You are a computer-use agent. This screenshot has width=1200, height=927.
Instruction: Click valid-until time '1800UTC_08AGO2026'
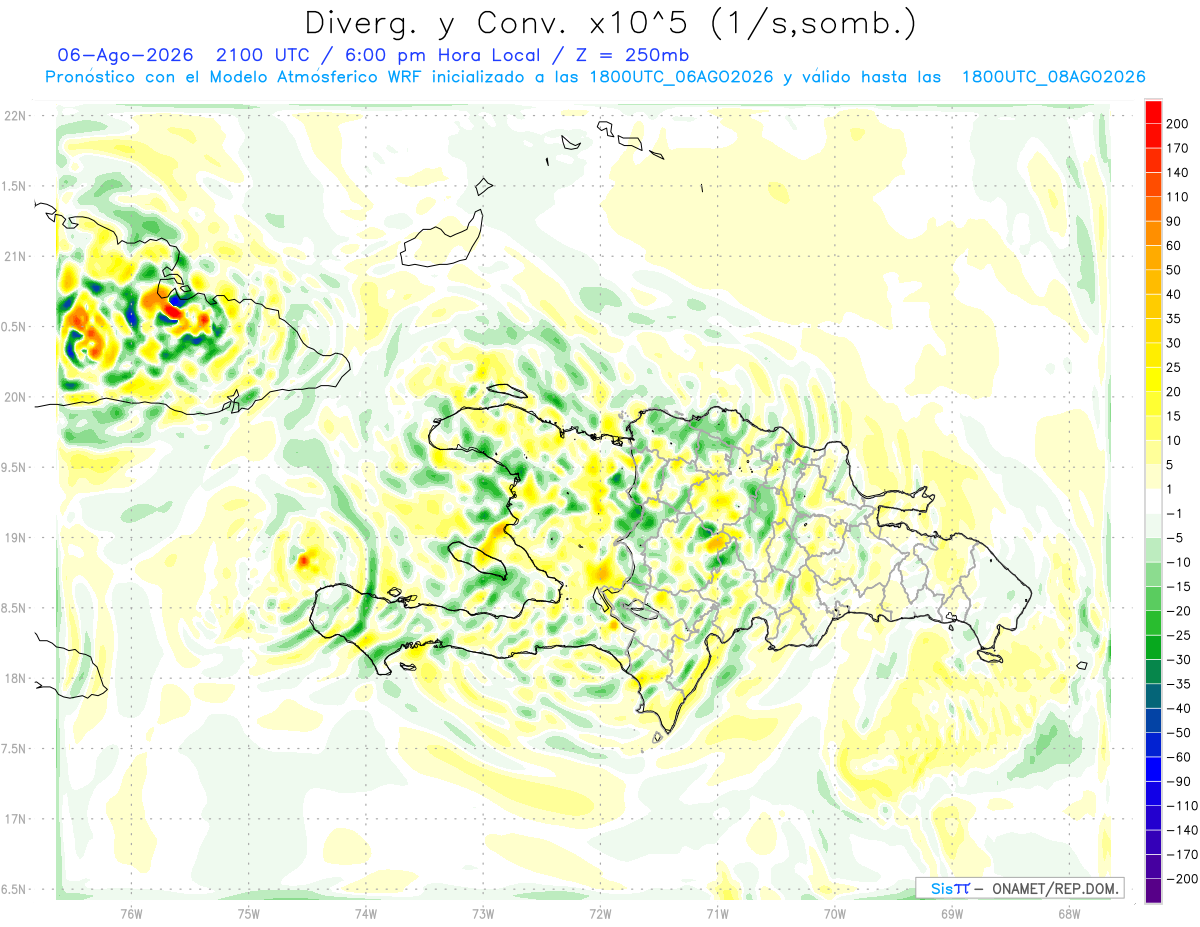coord(1053,77)
